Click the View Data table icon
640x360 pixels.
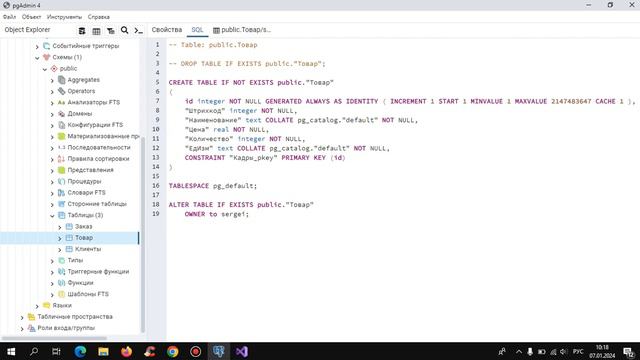point(96,31)
